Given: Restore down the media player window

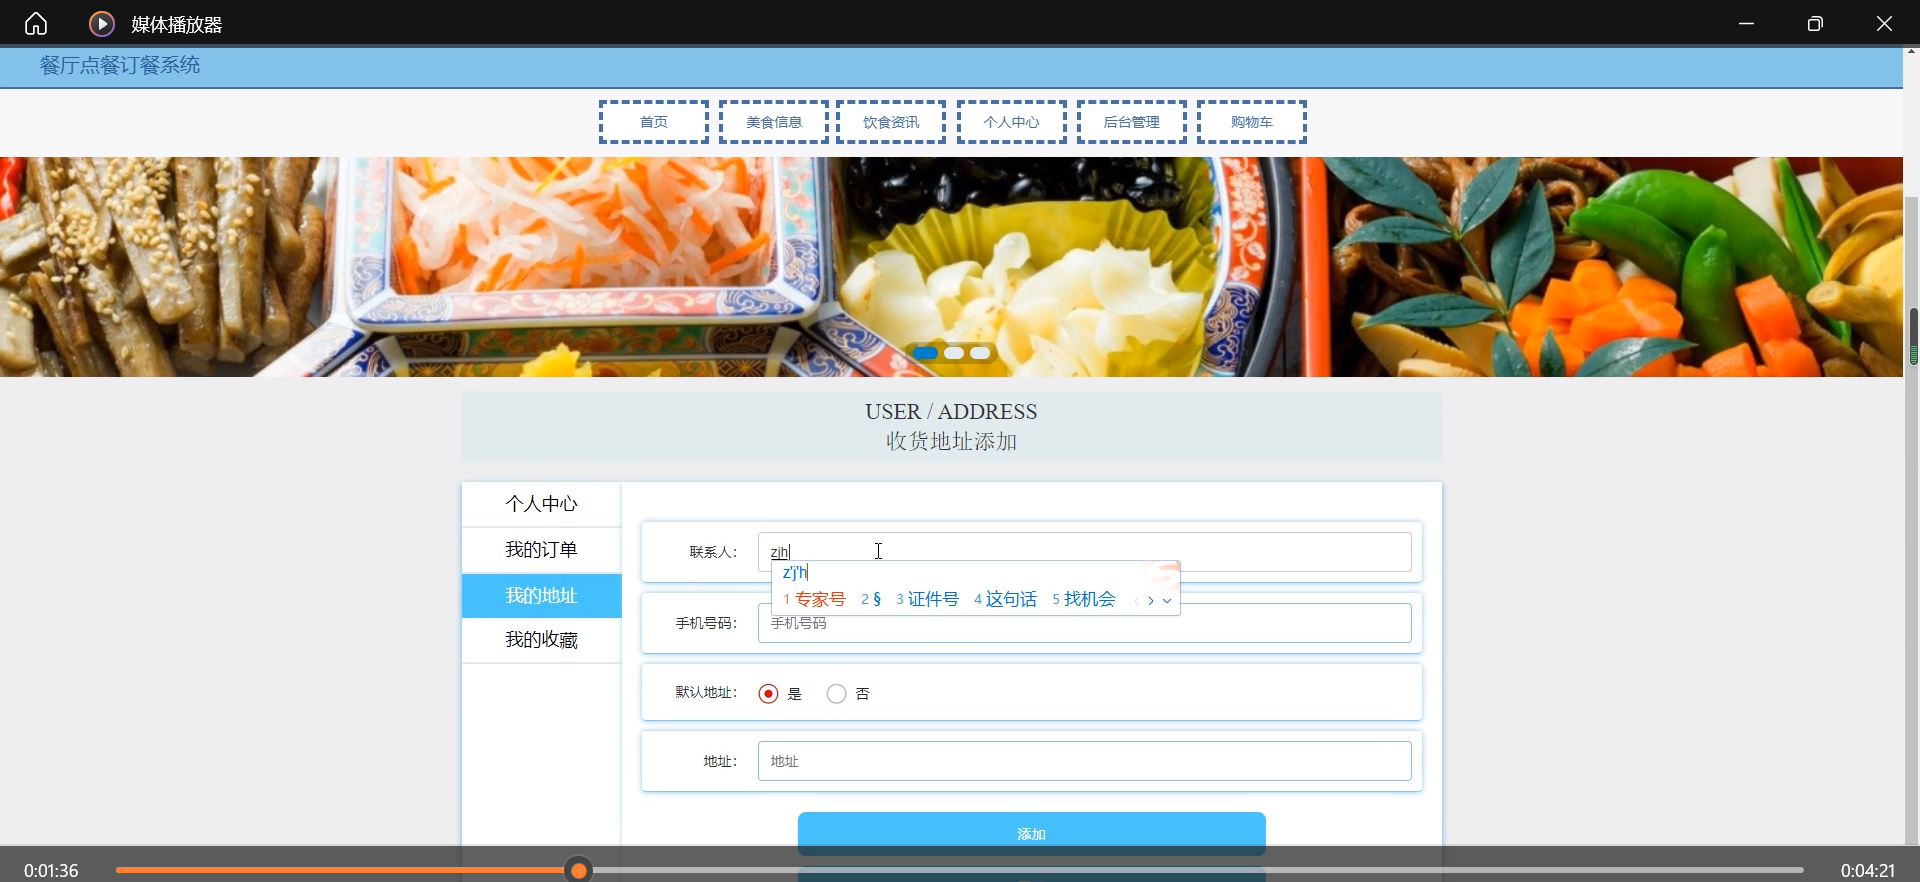Looking at the screenshot, I should tap(1815, 23).
